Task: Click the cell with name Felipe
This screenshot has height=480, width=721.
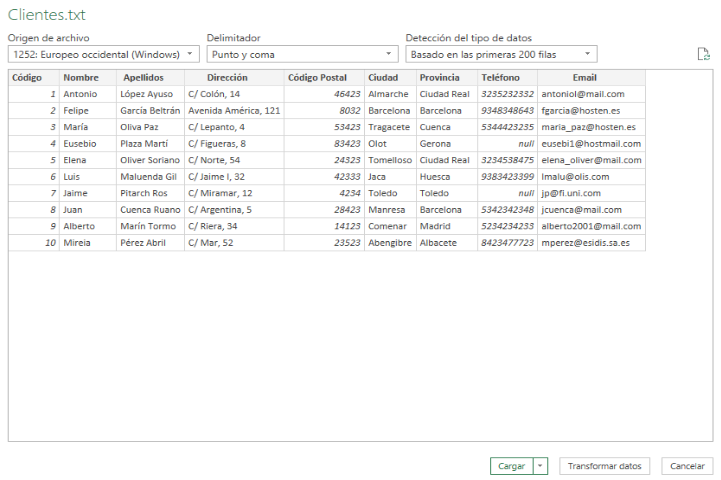Action: point(88,111)
